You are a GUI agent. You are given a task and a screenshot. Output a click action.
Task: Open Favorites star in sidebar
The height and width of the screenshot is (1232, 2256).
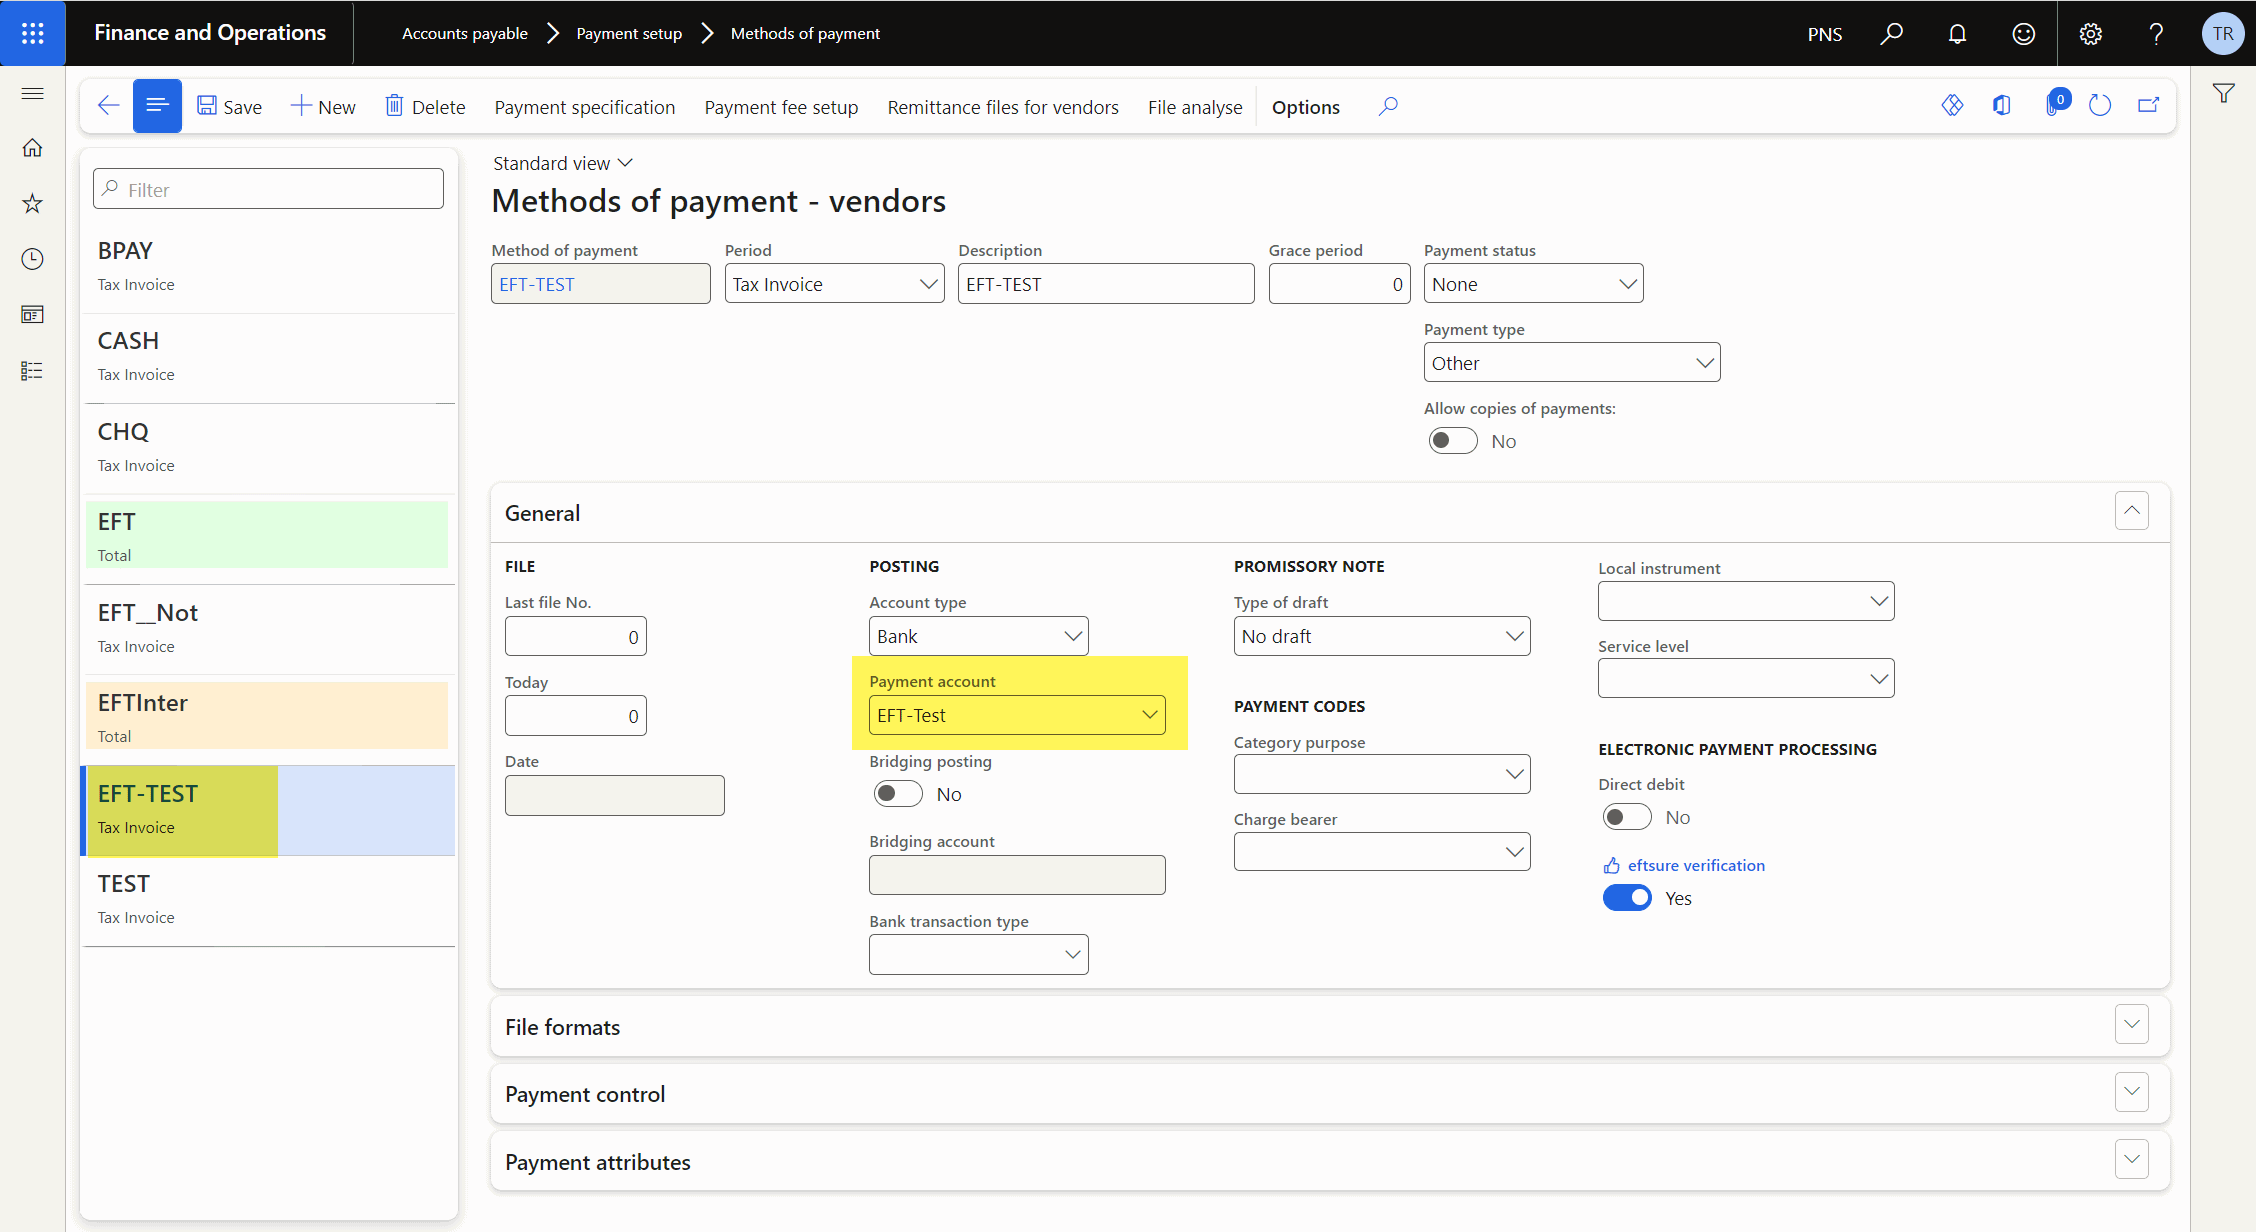(32, 204)
